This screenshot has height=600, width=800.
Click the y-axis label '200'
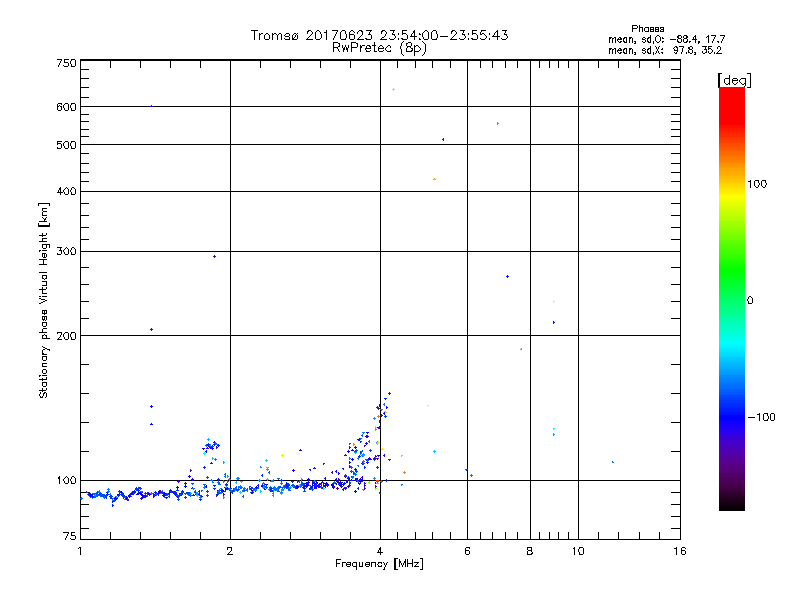[x=66, y=336]
